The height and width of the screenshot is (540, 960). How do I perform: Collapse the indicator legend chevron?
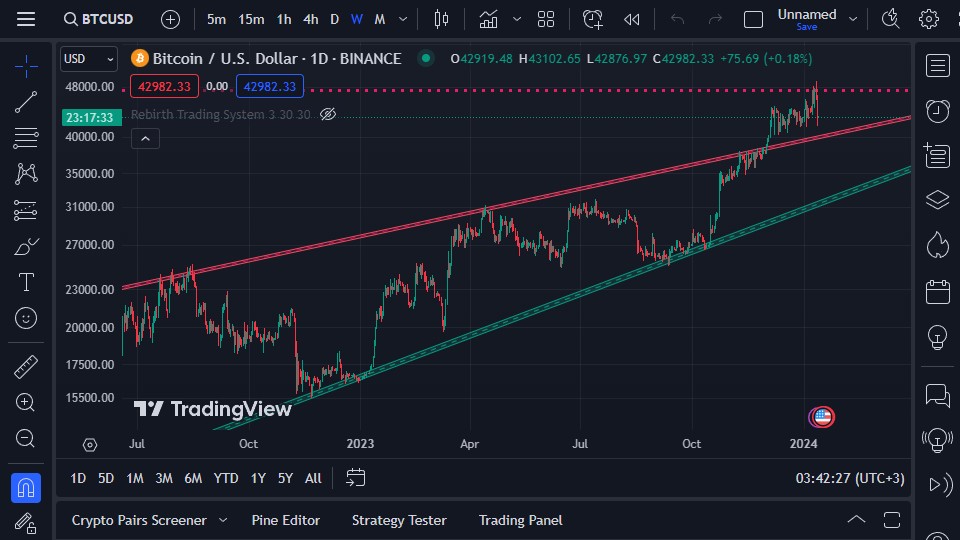145,139
